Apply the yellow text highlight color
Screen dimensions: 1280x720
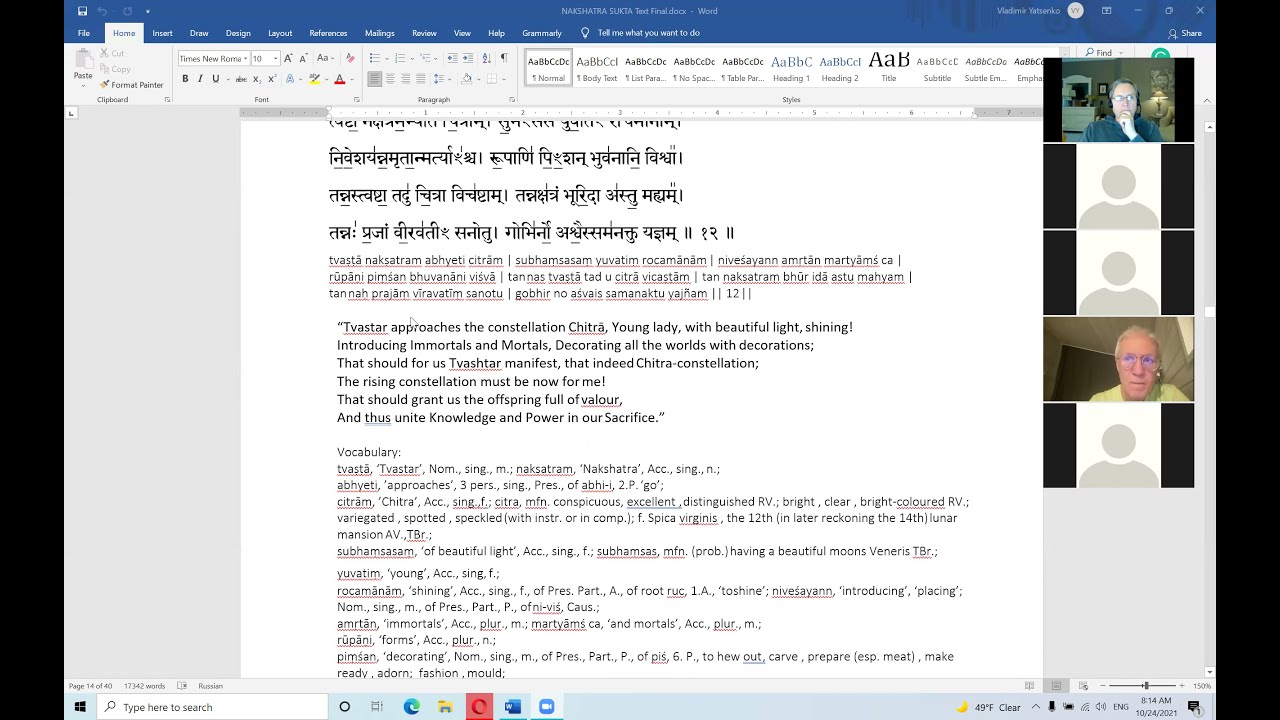click(314, 79)
